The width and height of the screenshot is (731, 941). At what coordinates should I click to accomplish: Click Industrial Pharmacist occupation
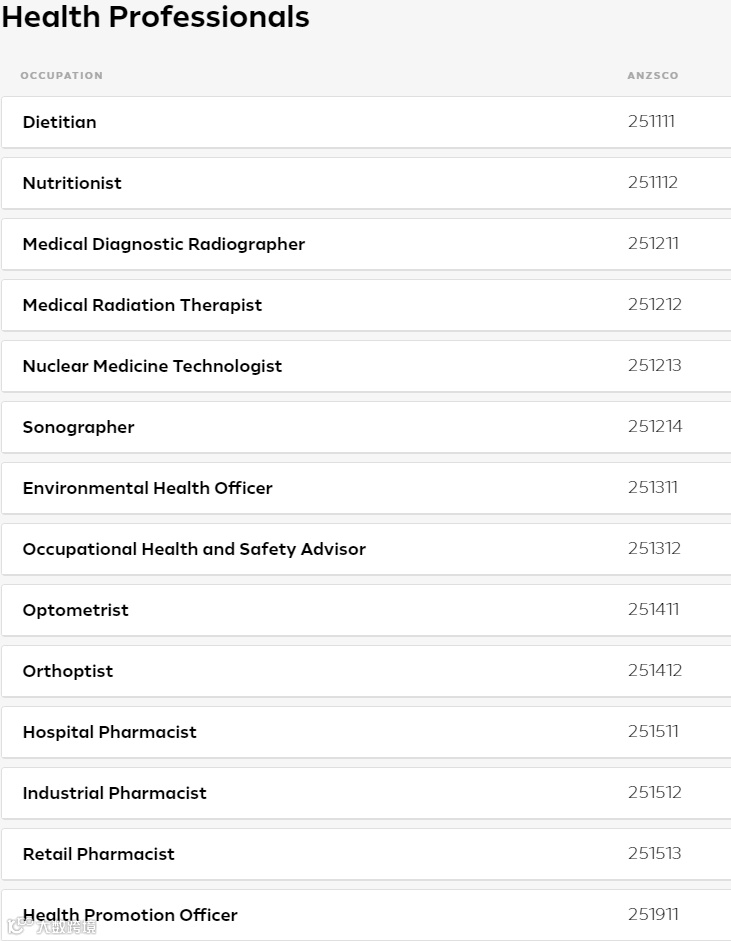pyautogui.click(x=115, y=793)
